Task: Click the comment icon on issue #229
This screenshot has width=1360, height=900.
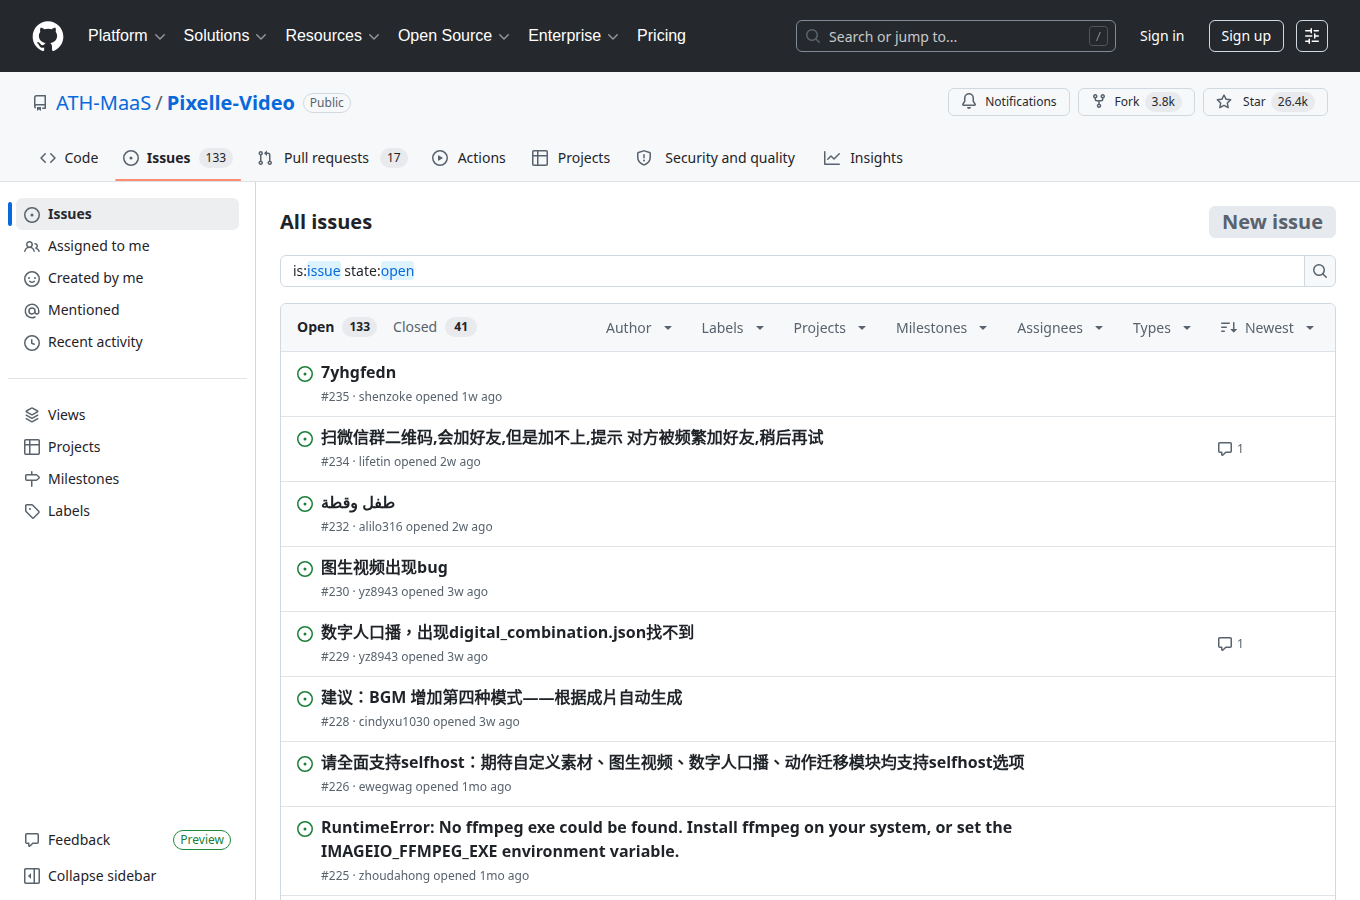Action: pyautogui.click(x=1224, y=644)
